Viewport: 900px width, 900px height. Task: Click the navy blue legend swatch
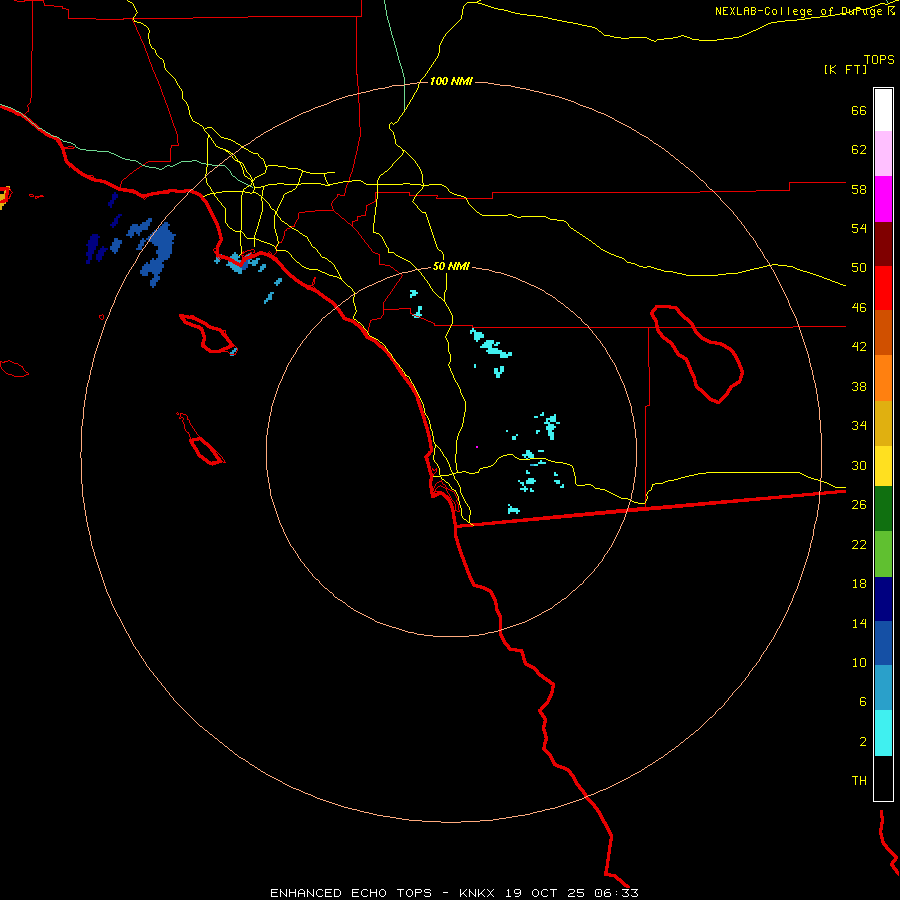tap(883, 599)
